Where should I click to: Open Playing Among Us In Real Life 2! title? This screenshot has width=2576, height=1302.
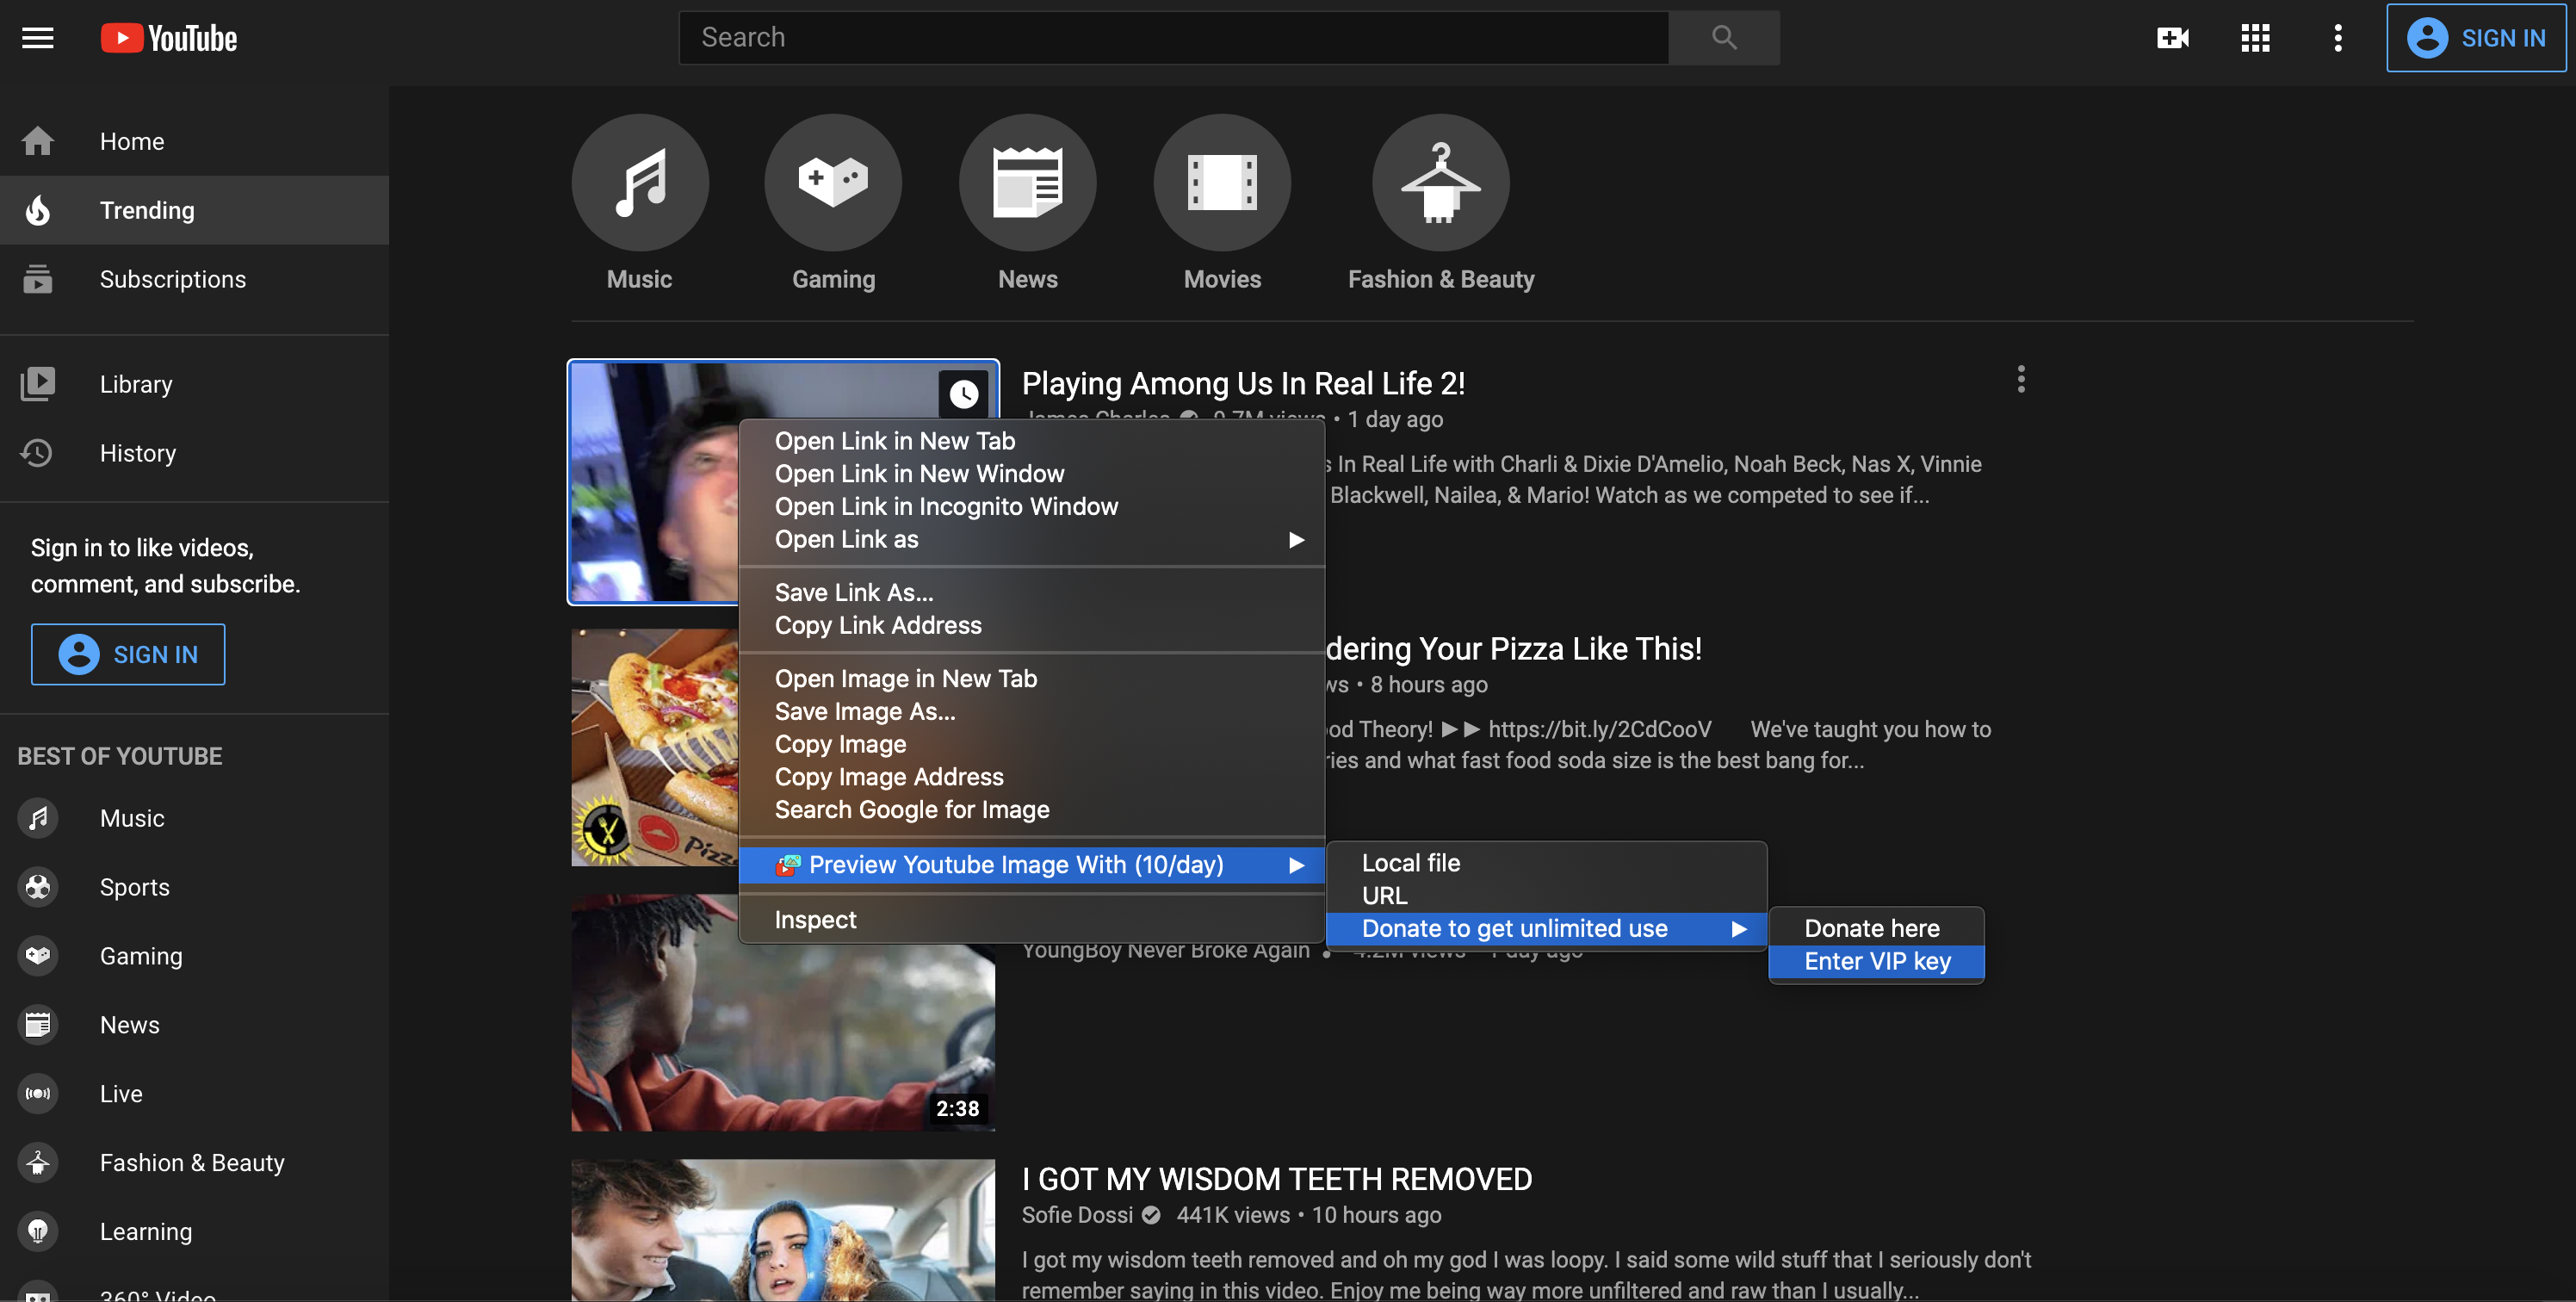(x=1243, y=384)
